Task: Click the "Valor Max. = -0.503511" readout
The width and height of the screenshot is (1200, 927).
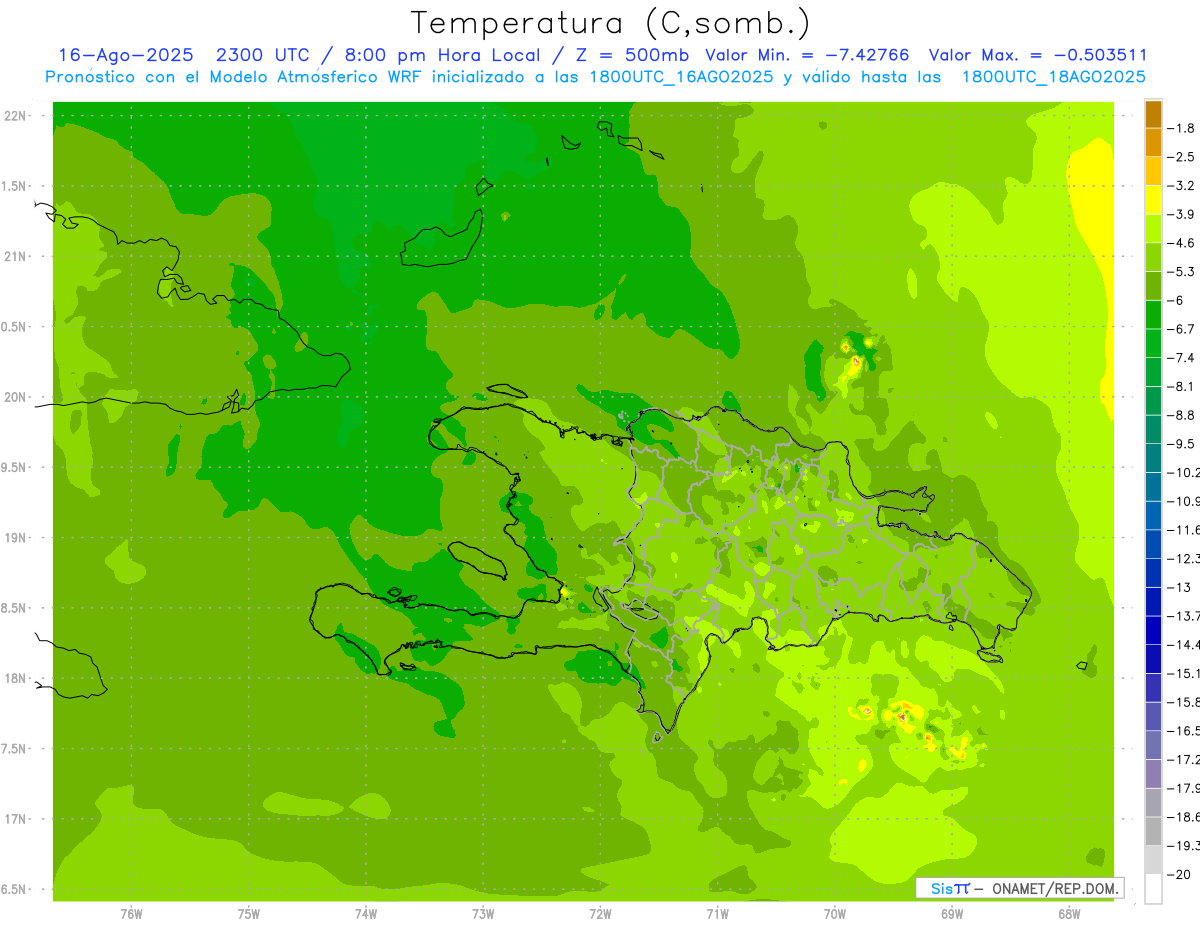Action: point(1038,55)
